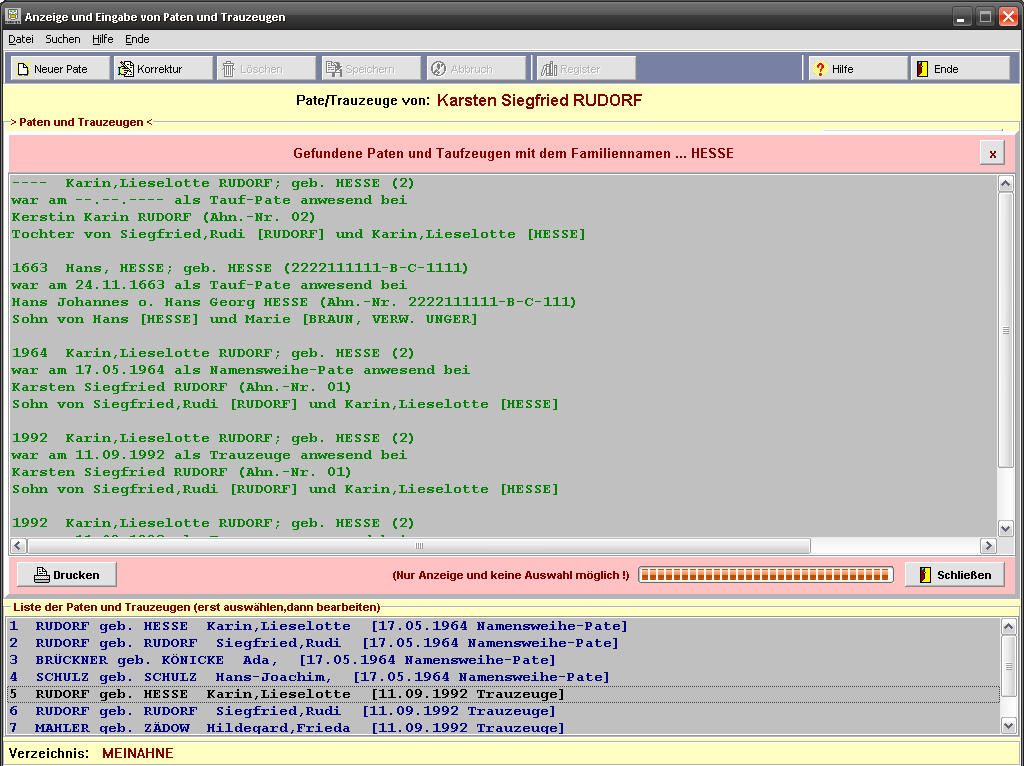
Task: Click the Hilfe question mark button
Action: tap(858, 69)
